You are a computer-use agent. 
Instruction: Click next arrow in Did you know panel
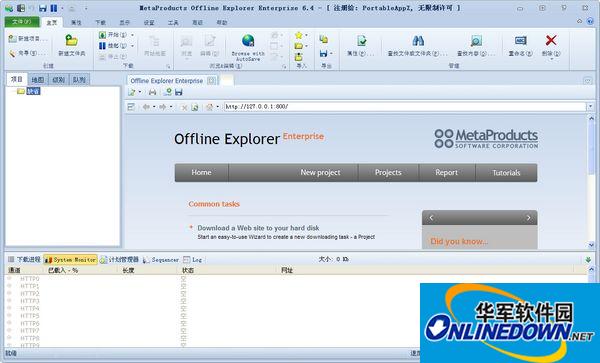(x=528, y=218)
